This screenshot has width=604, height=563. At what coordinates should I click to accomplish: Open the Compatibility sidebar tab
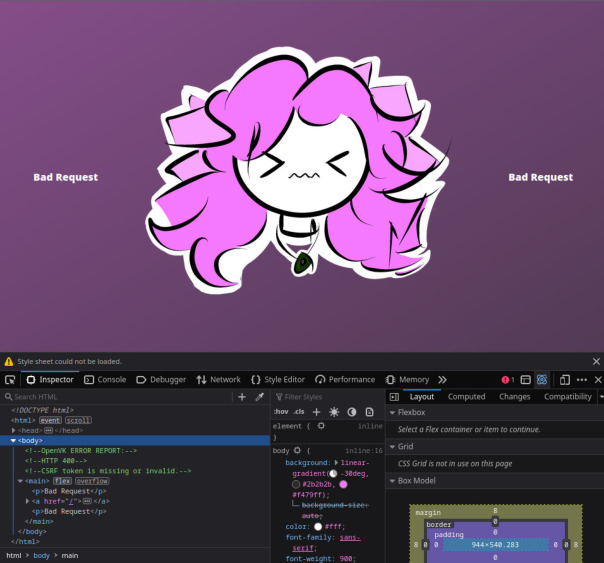(567, 397)
